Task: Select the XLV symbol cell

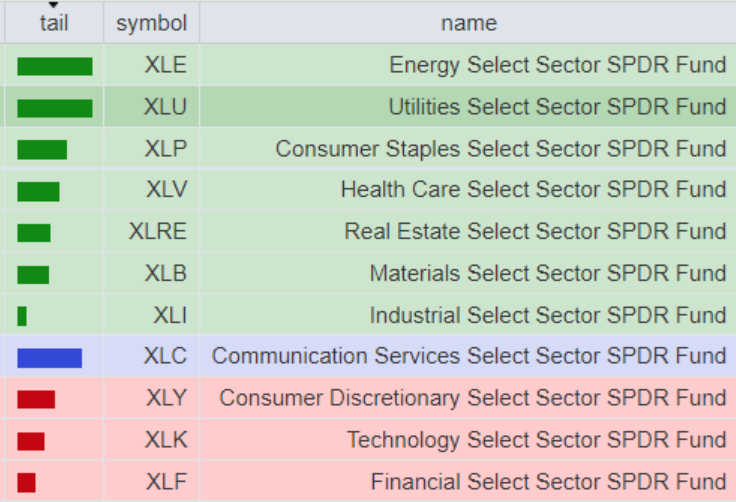Action: tap(166, 190)
